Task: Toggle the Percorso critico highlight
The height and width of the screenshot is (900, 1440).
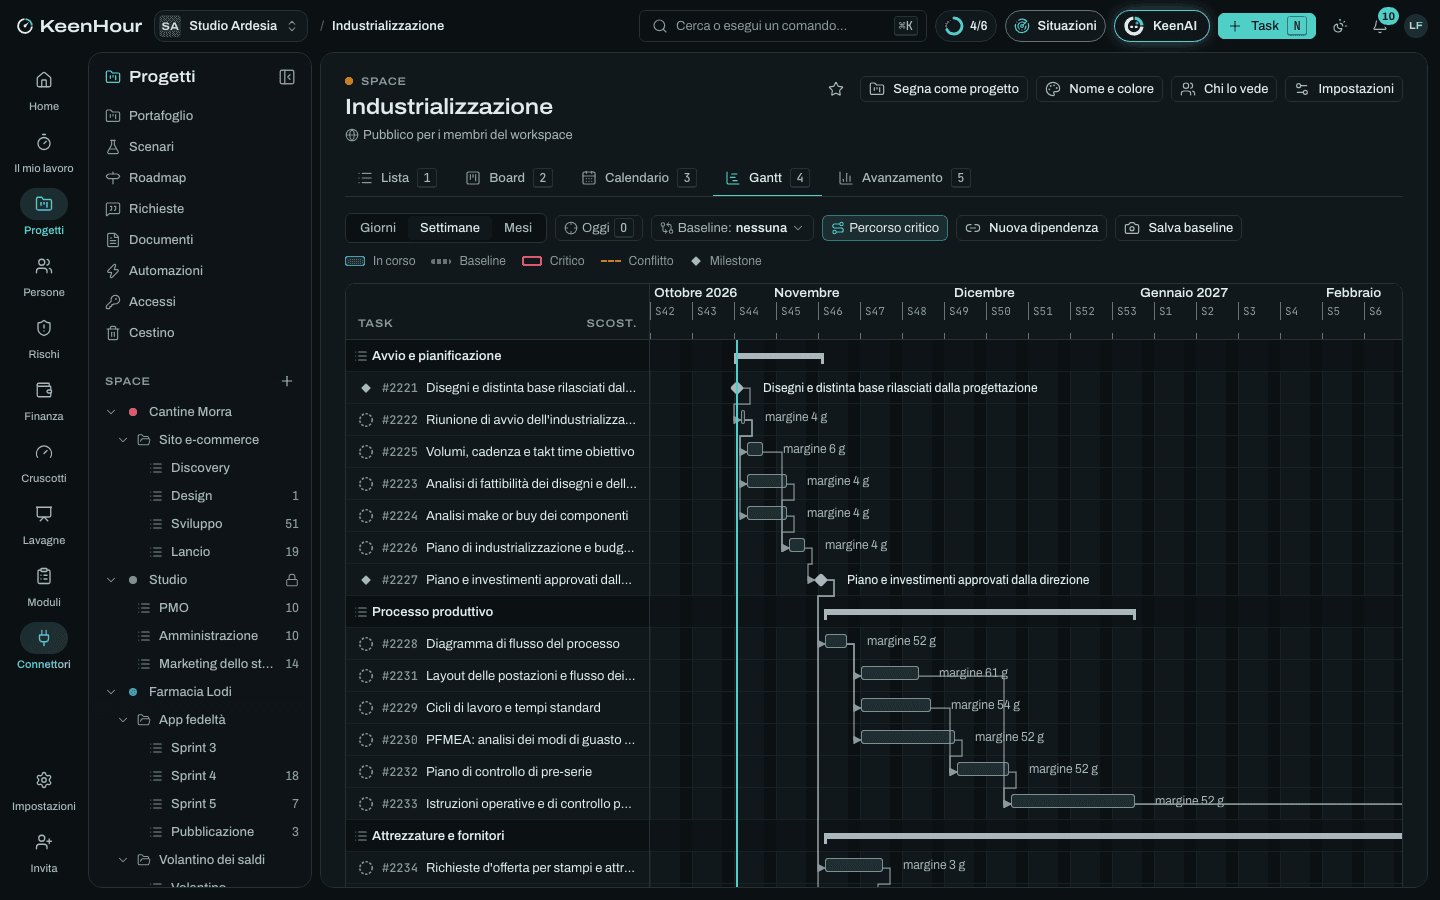Action: (x=885, y=228)
